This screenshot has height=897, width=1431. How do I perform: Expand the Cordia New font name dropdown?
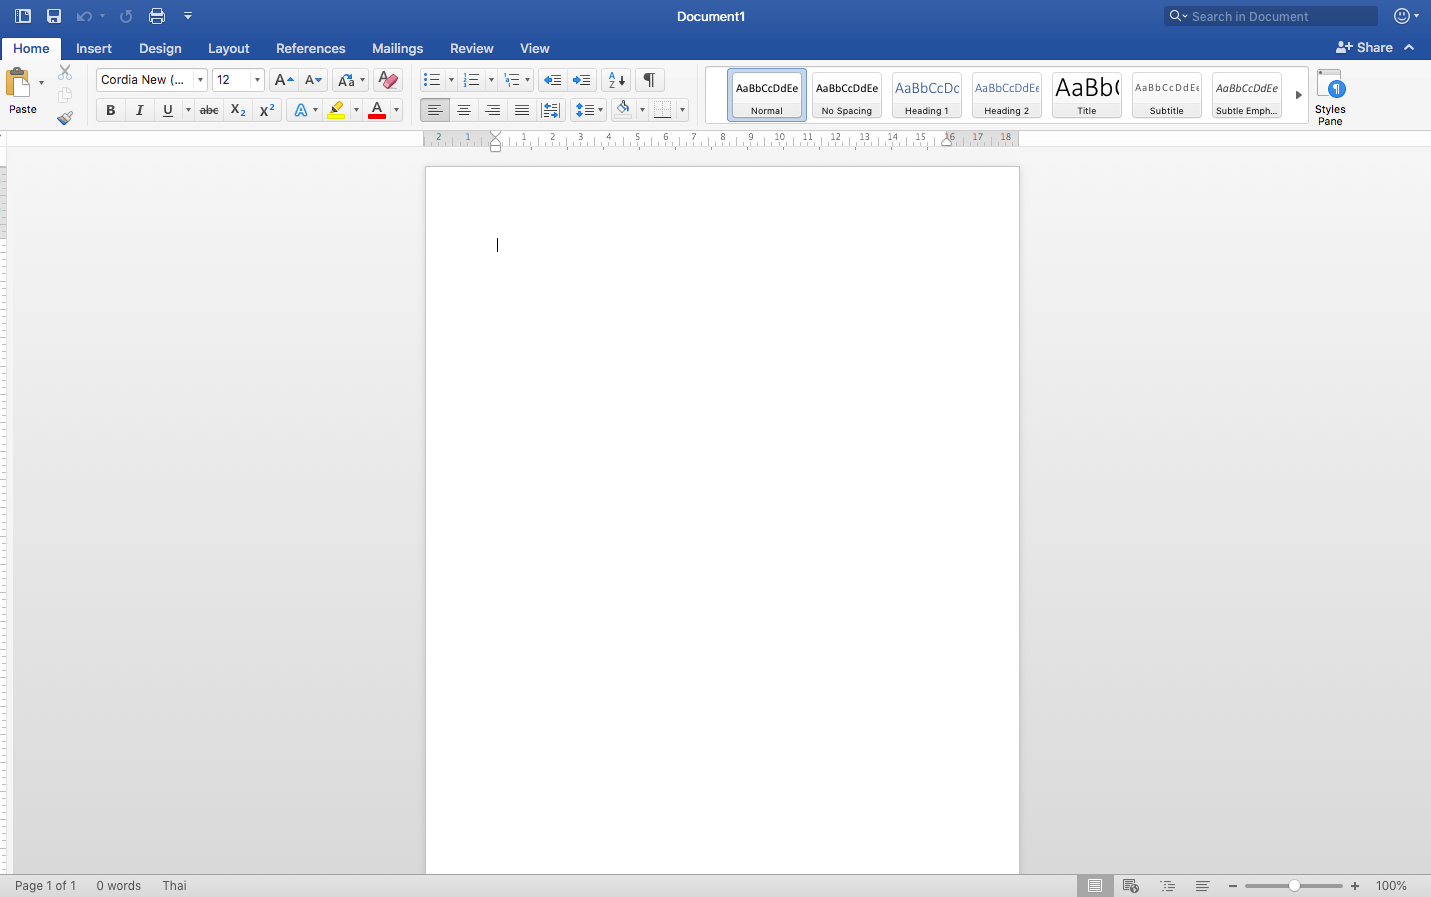200,80
